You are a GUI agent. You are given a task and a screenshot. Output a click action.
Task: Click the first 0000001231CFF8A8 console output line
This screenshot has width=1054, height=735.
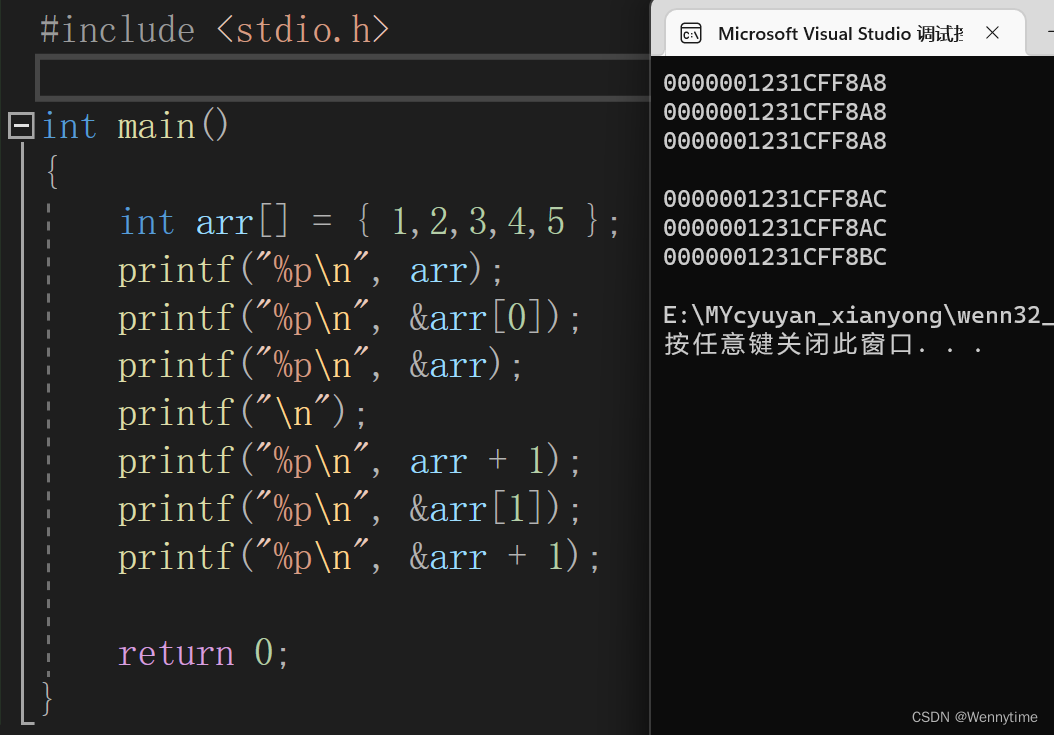tap(775, 83)
